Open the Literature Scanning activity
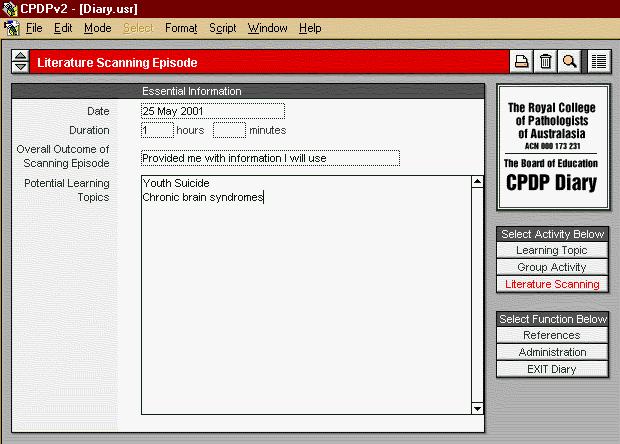Image resolution: width=620 pixels, height=444 pixels. click(x=552, y=284)
